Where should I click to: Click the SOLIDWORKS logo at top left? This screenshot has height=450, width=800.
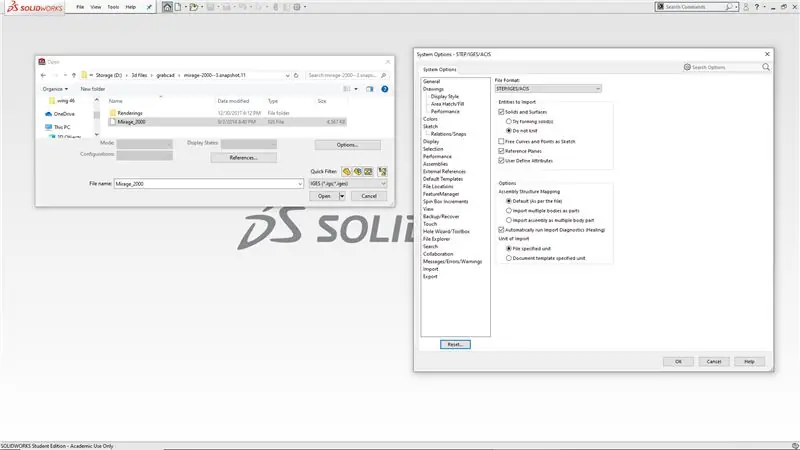(35, 7)
